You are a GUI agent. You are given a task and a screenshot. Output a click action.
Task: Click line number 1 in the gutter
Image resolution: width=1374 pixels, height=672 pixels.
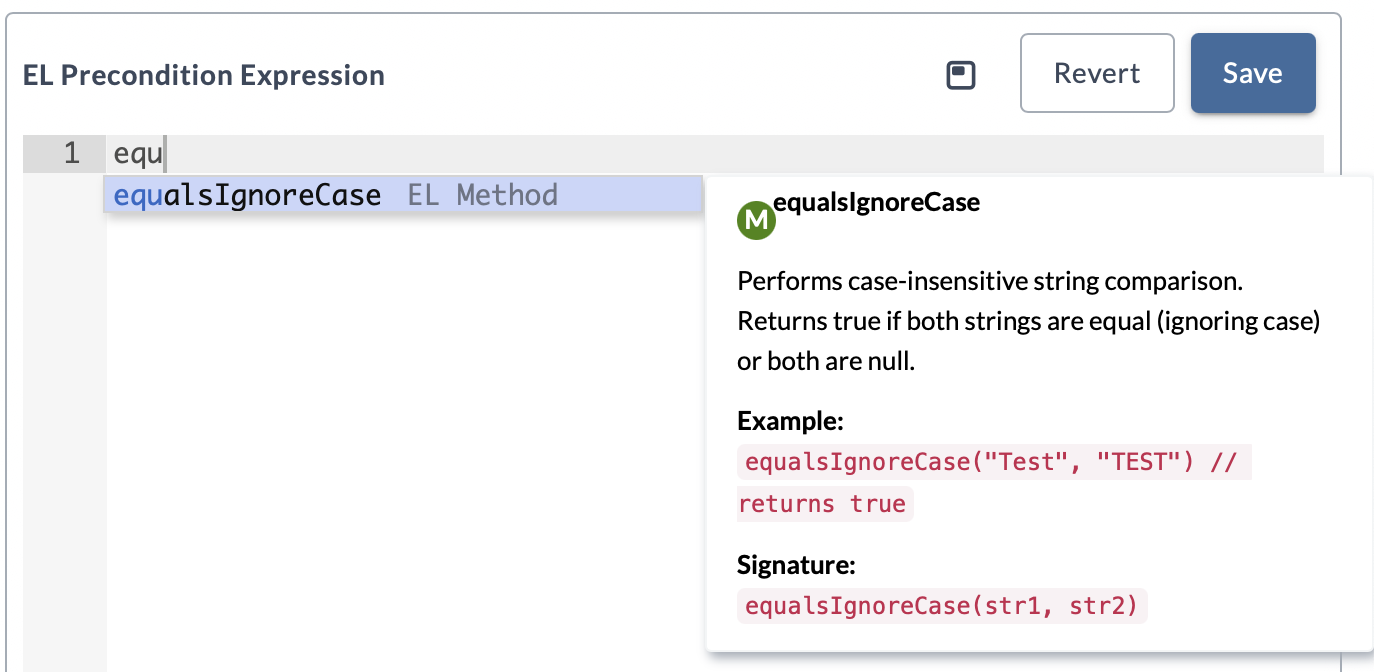(x=71, y=154)
